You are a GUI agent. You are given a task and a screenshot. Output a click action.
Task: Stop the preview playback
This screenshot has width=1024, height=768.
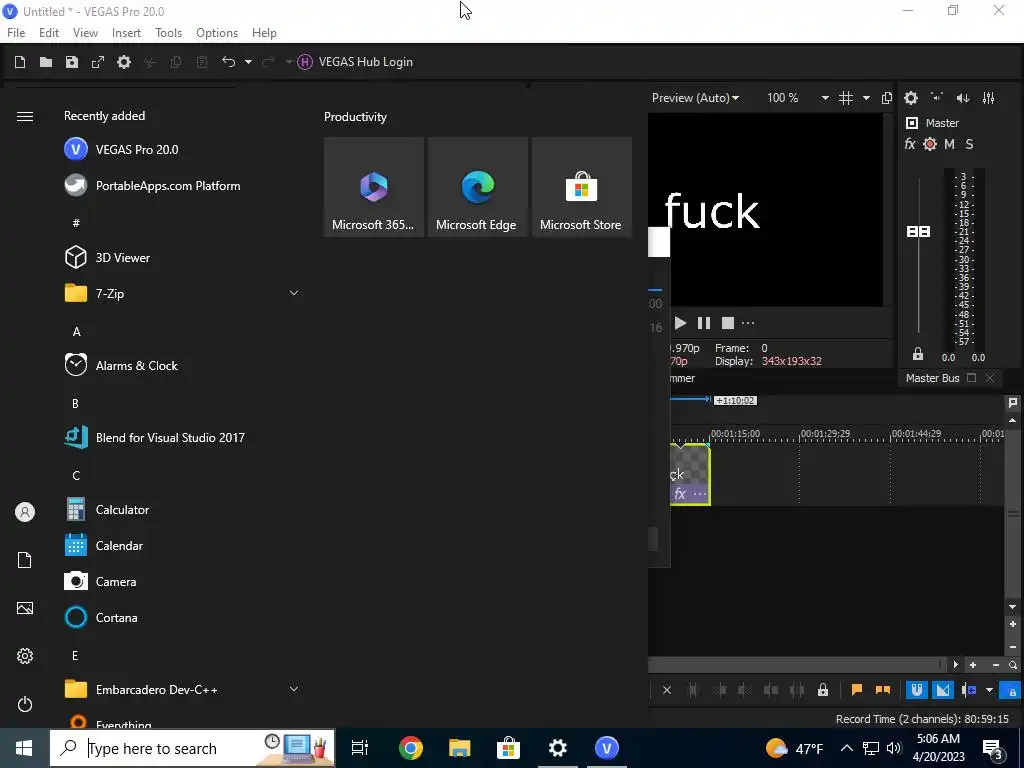(x=728, y=323)
